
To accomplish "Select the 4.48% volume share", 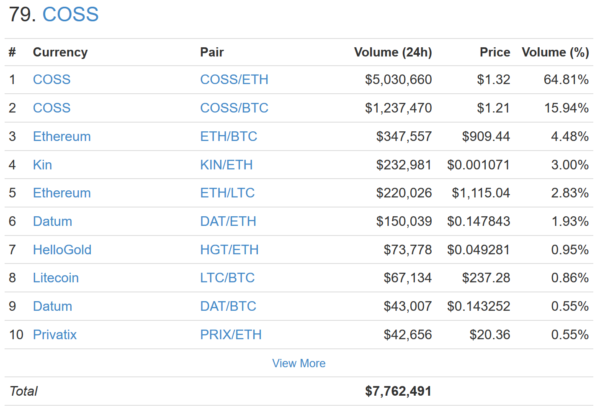I will pos(570,137).
